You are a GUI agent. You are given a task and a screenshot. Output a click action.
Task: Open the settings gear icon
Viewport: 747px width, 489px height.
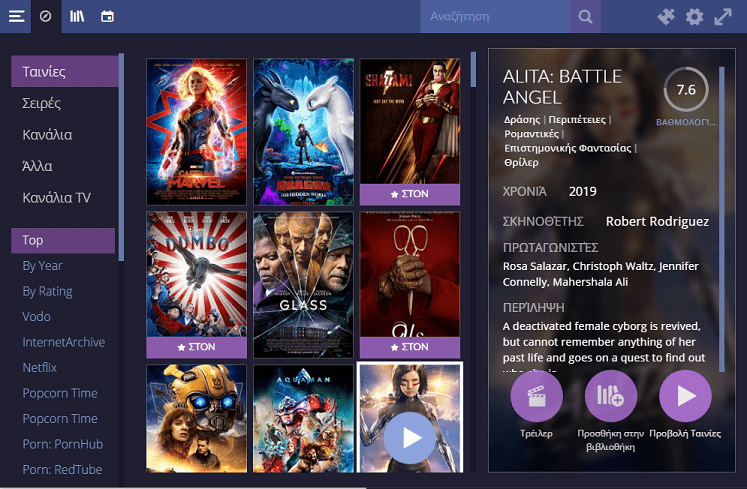click(x=694, y=17)
